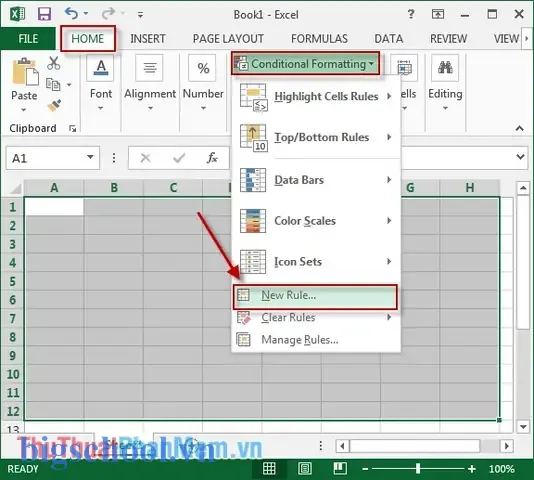Click horizontal scrollbar left arrow
This screenshot has width=534, height=480.
[342, 446]
